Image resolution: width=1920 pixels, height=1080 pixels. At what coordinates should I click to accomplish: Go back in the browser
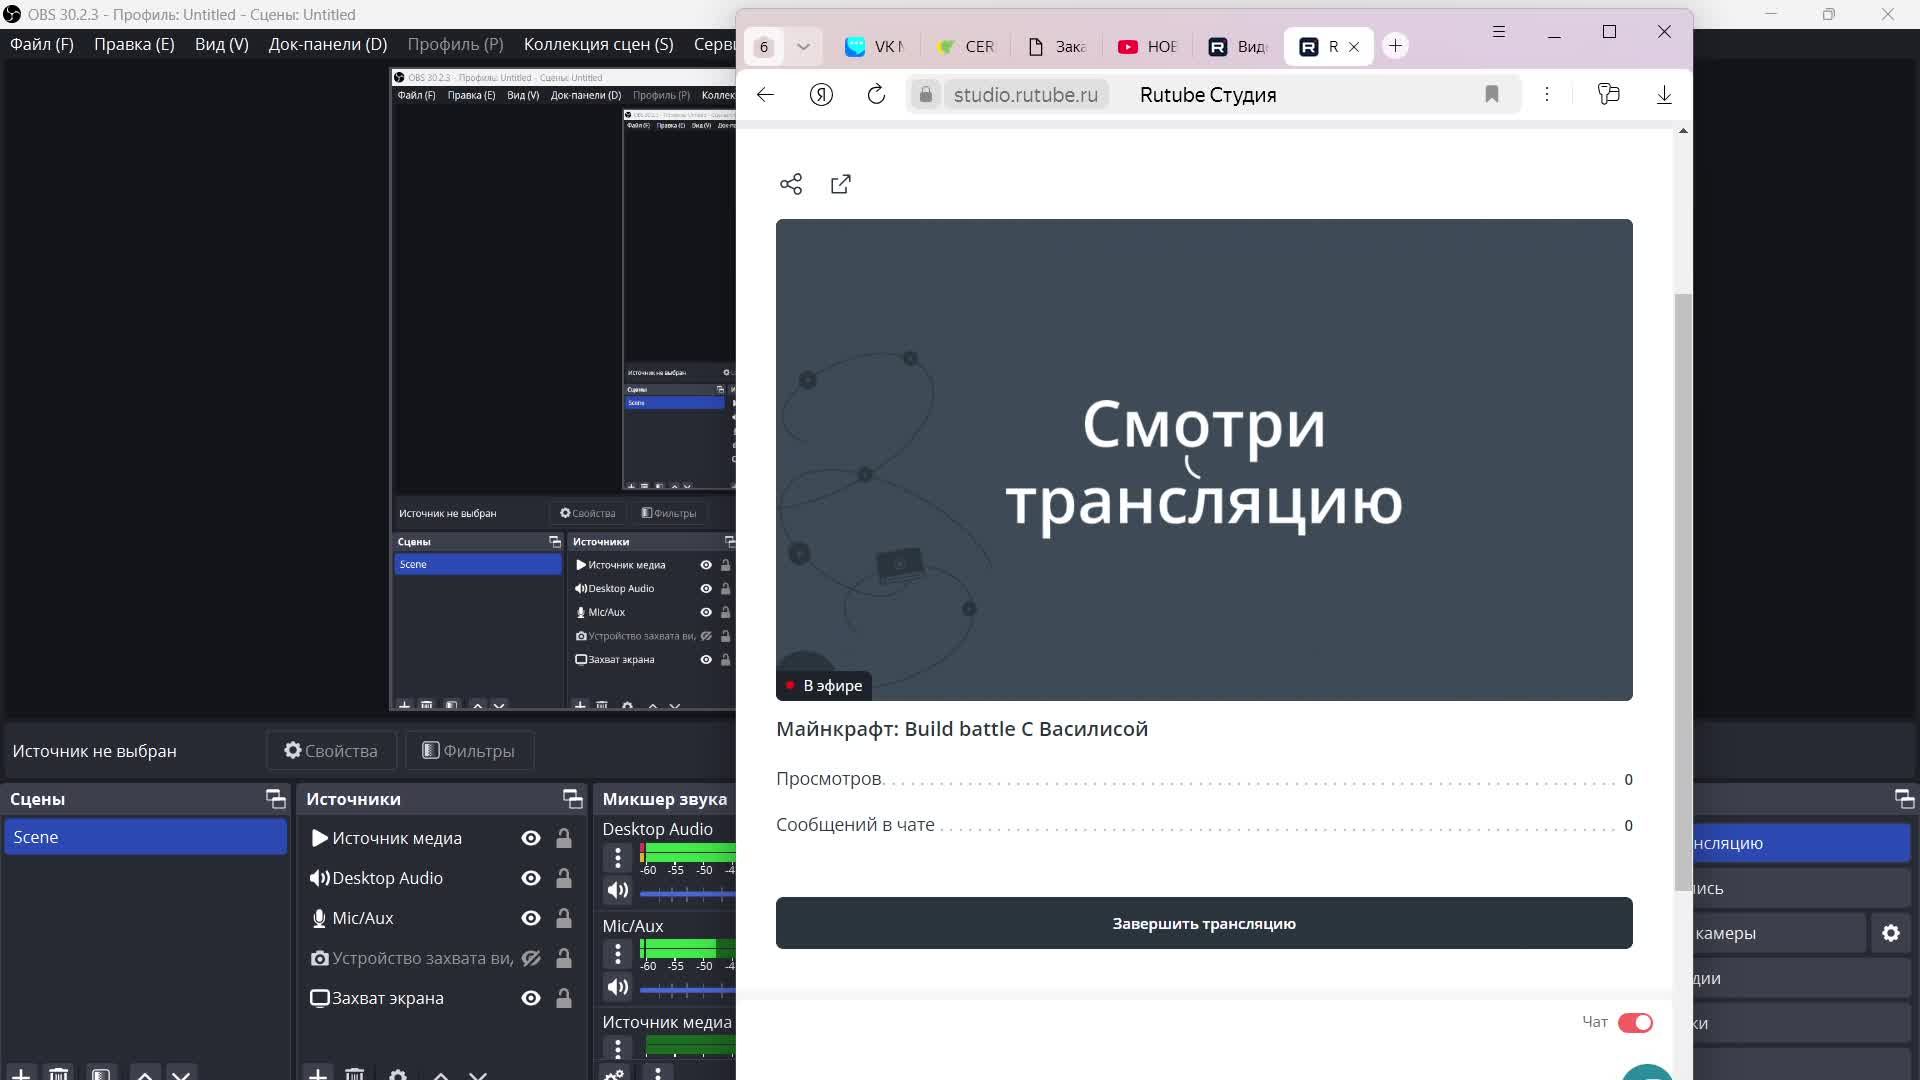[765, 95]
